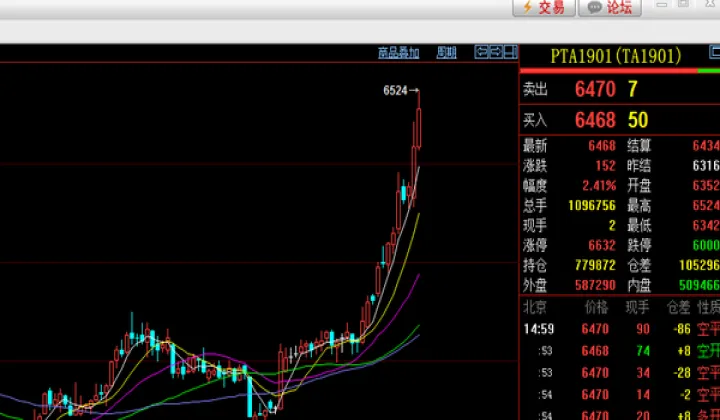Image resolution: width=720 pixels, height=420 pixels.
Task: Open the 论坛 forum button
Action: click(x=610, y=7)
